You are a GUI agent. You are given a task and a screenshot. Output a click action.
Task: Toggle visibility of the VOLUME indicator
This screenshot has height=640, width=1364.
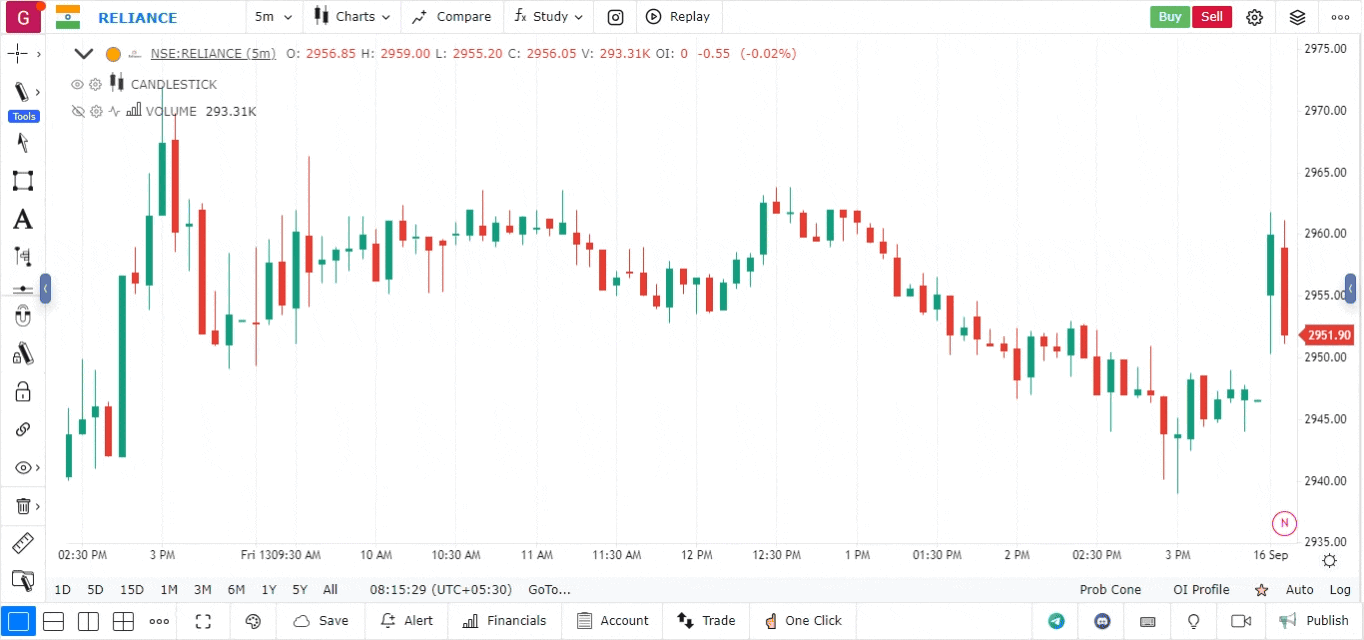[78, 111]
